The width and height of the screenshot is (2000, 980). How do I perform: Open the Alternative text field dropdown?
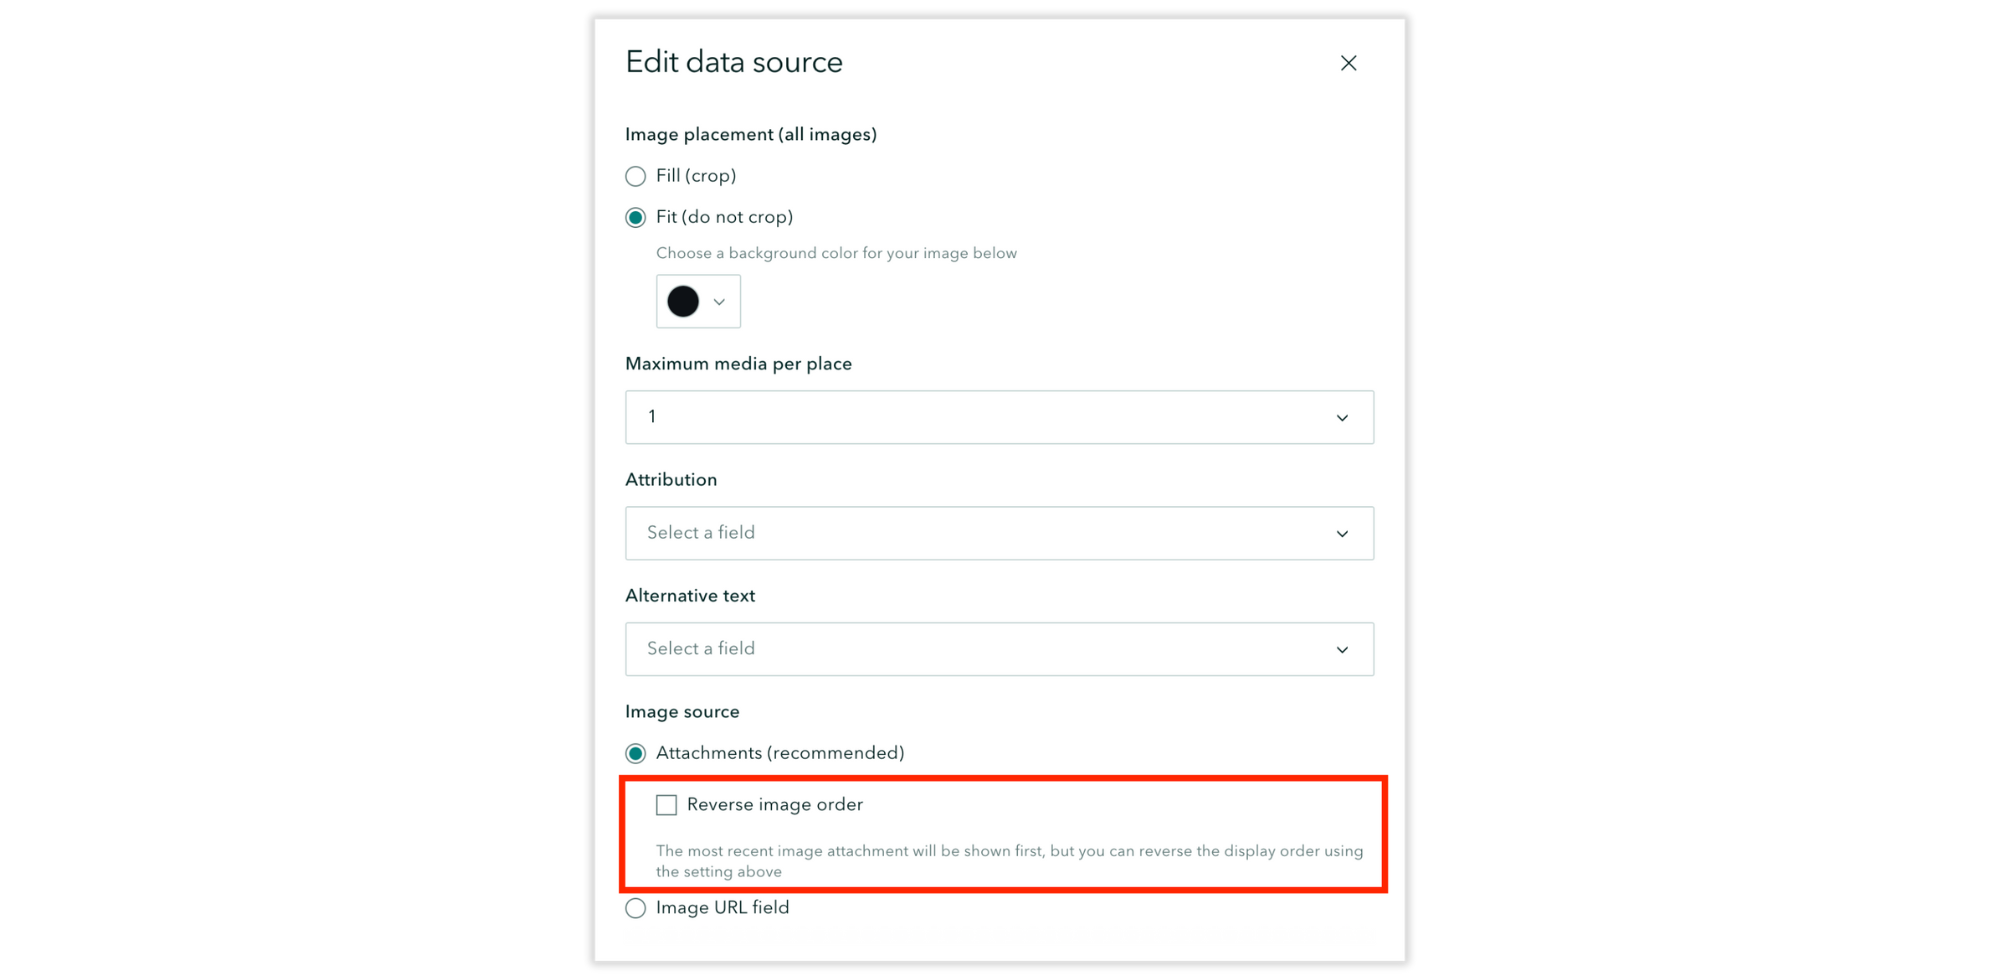[x=1000, y=649]
